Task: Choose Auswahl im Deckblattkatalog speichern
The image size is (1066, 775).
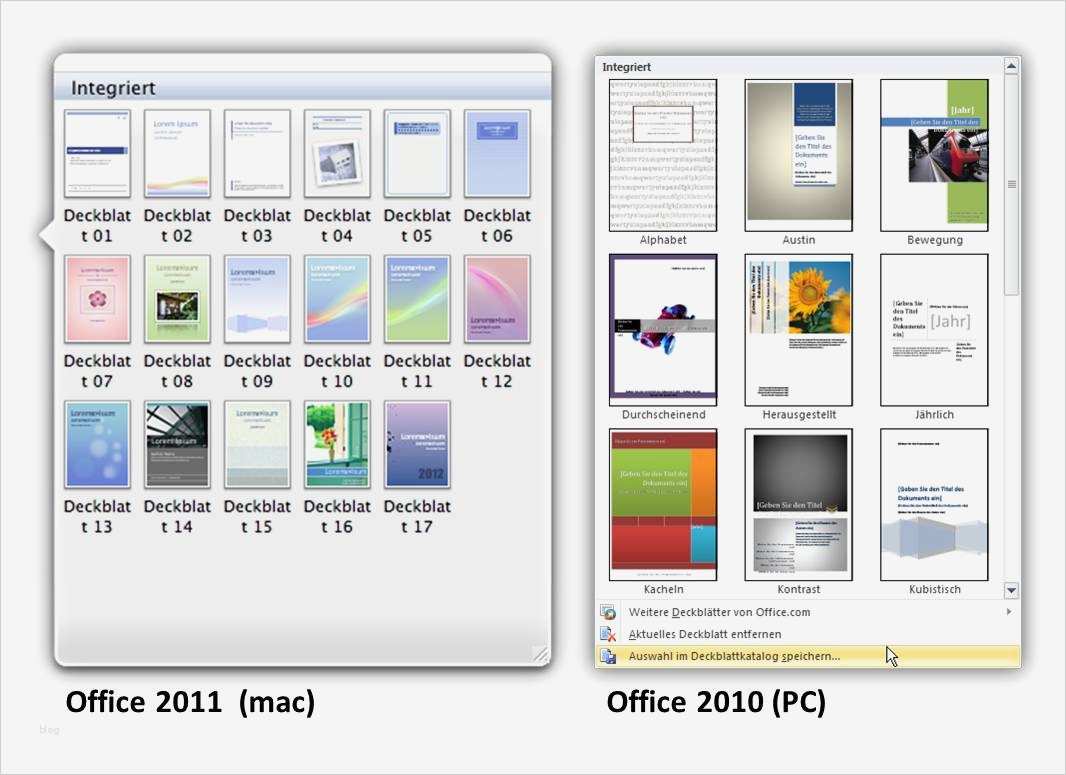Action: pos(808,656)
